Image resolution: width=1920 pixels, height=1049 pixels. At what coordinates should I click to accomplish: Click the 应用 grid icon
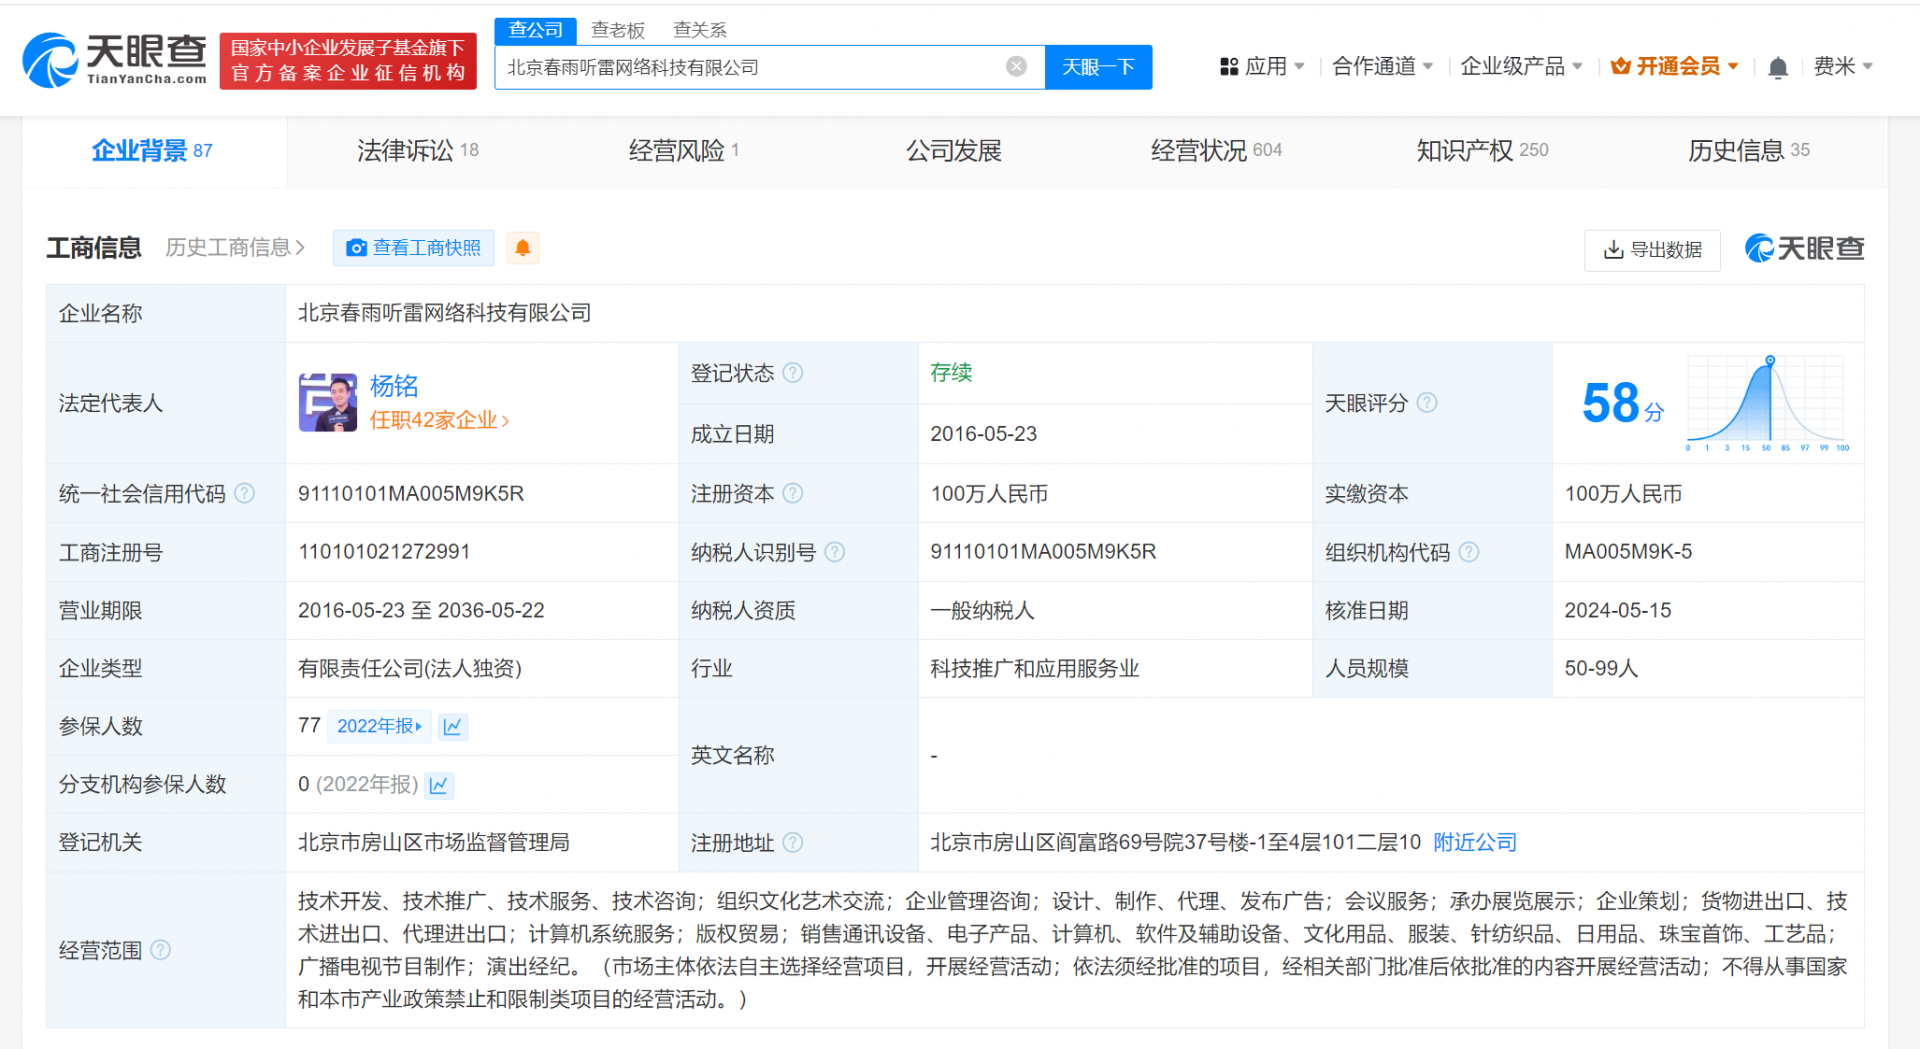click(1229, 67)
